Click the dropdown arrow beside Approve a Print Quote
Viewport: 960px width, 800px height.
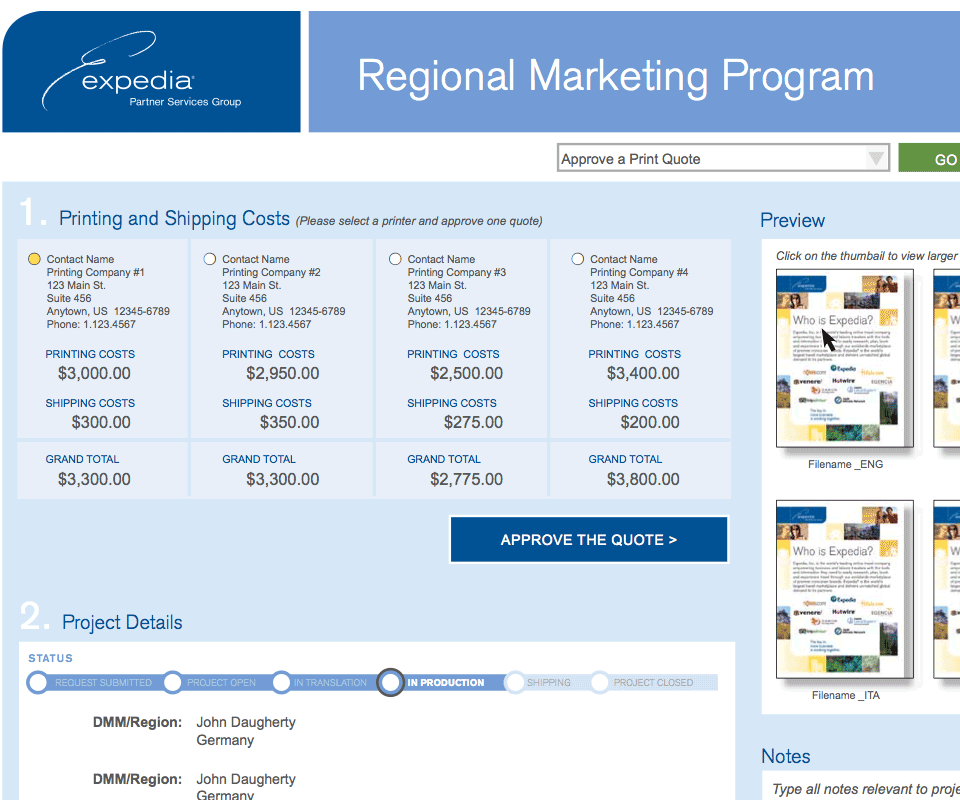876,159
